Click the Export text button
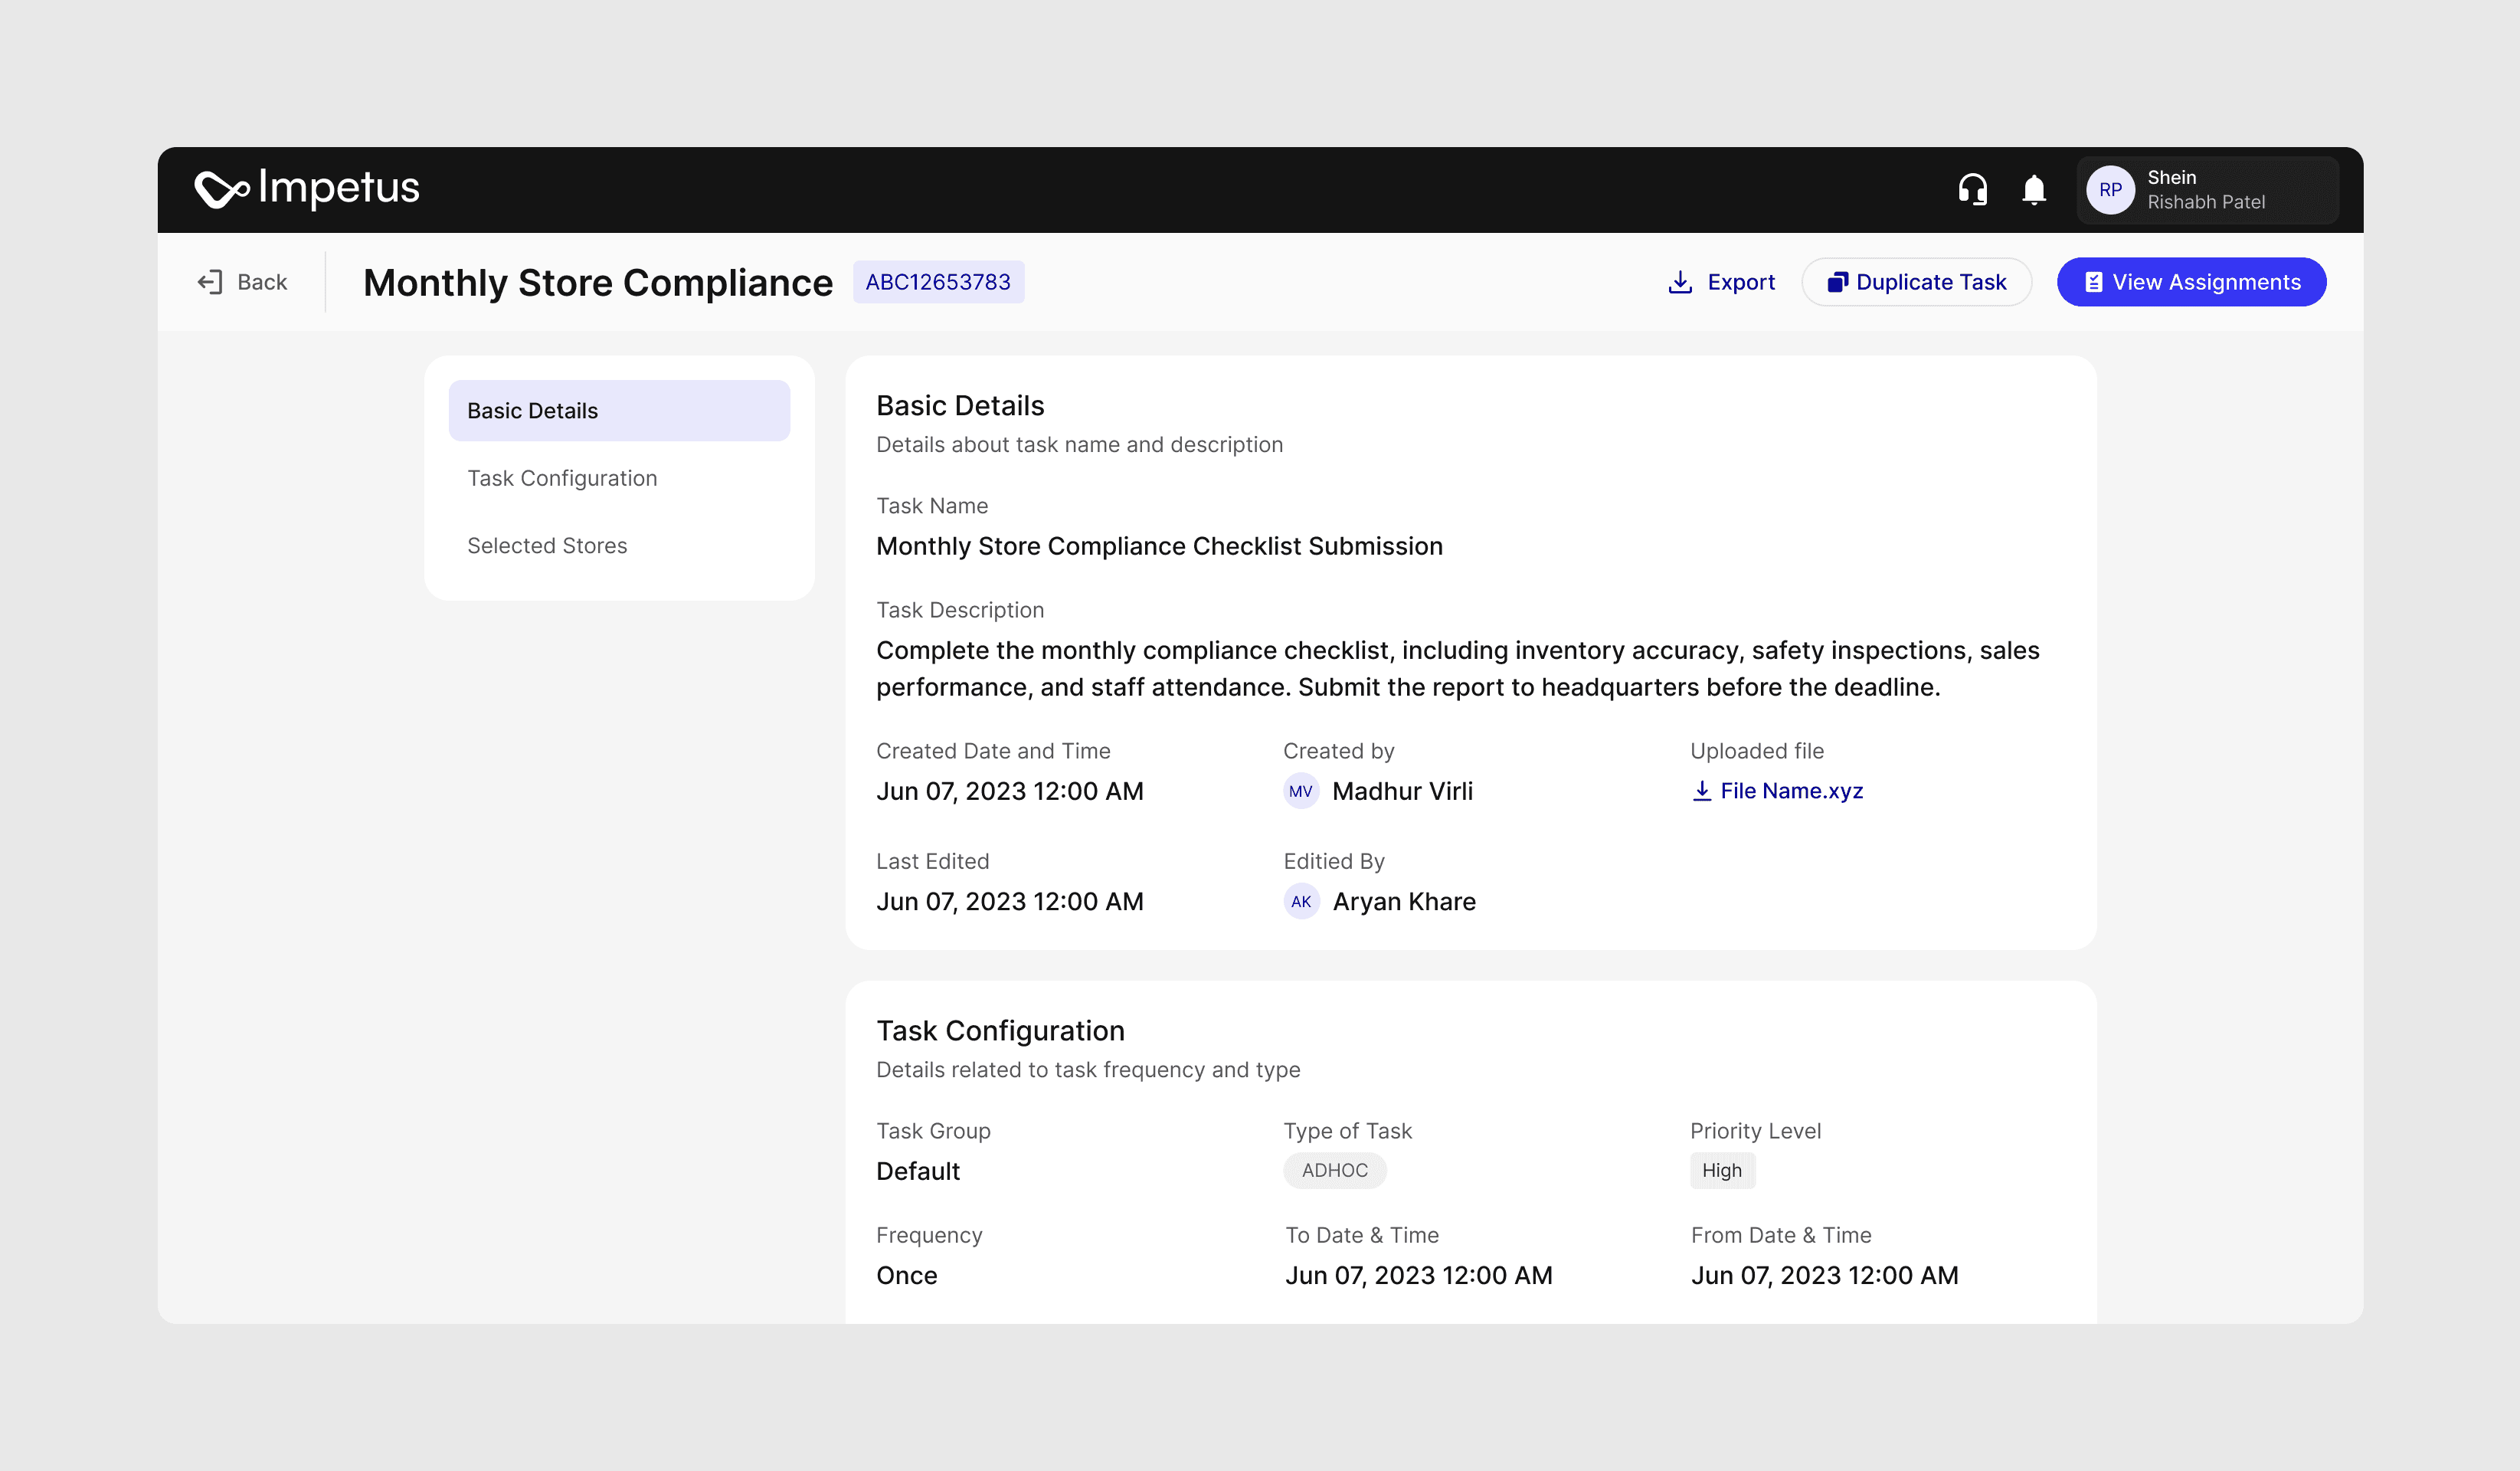This screenshot has width=2520, height=1471. 1741,282
